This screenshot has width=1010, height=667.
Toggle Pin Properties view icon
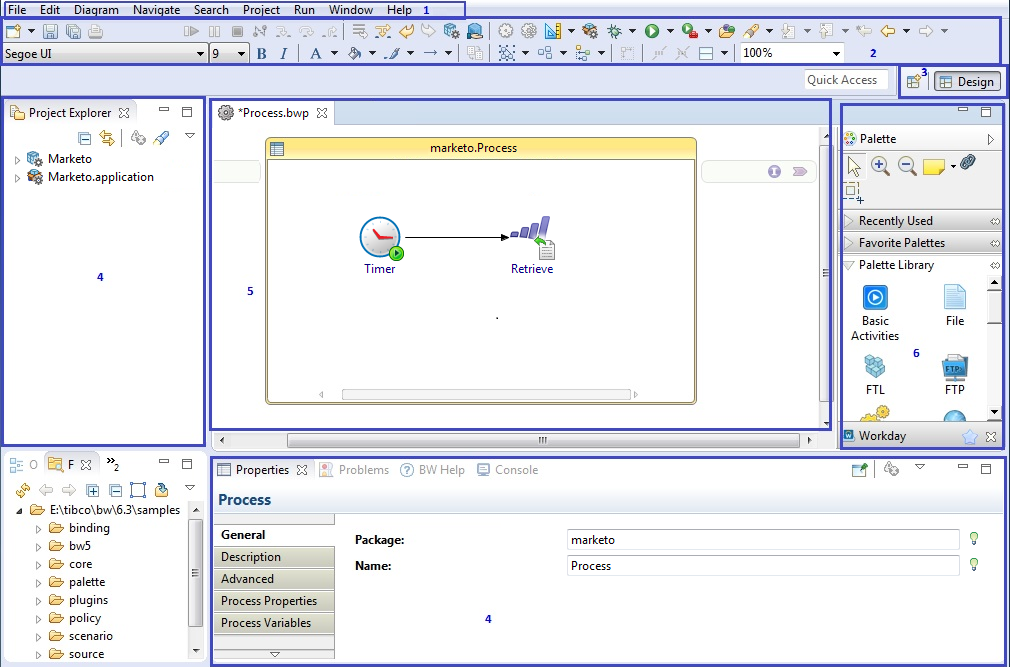tap(859, 470)
